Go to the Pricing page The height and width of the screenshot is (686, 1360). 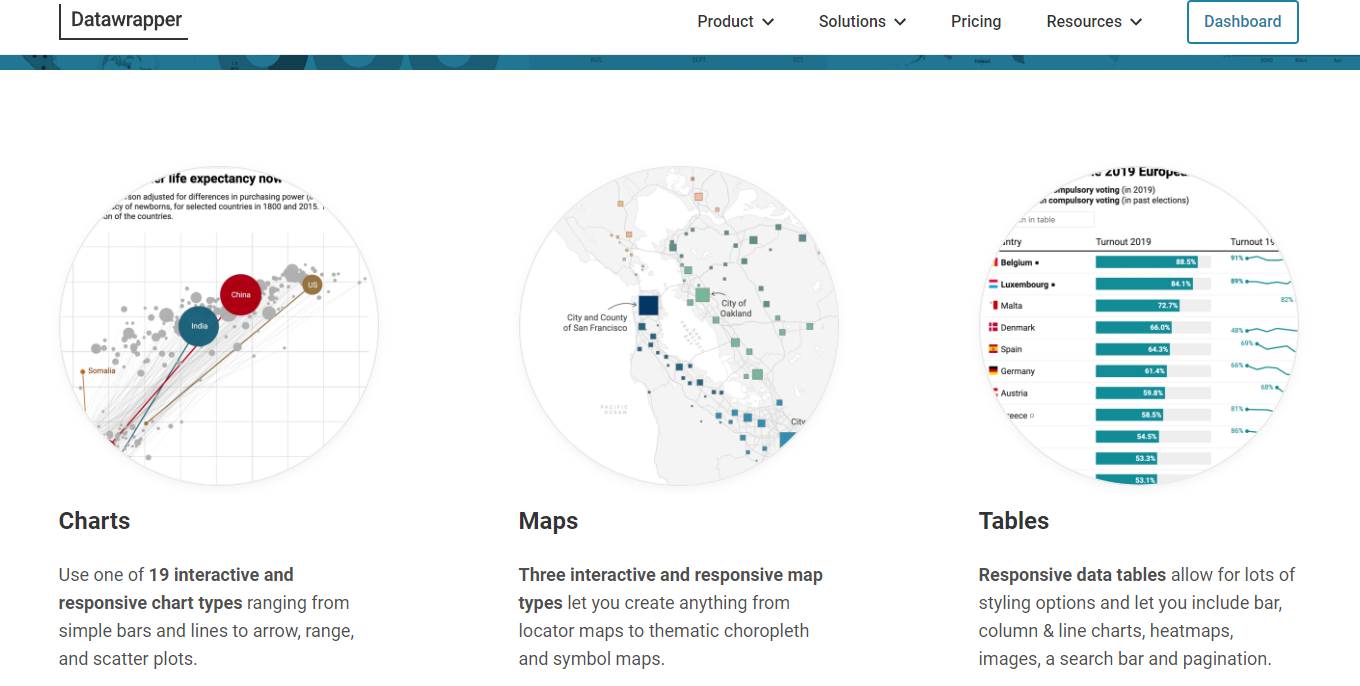(x=975, y=22)
